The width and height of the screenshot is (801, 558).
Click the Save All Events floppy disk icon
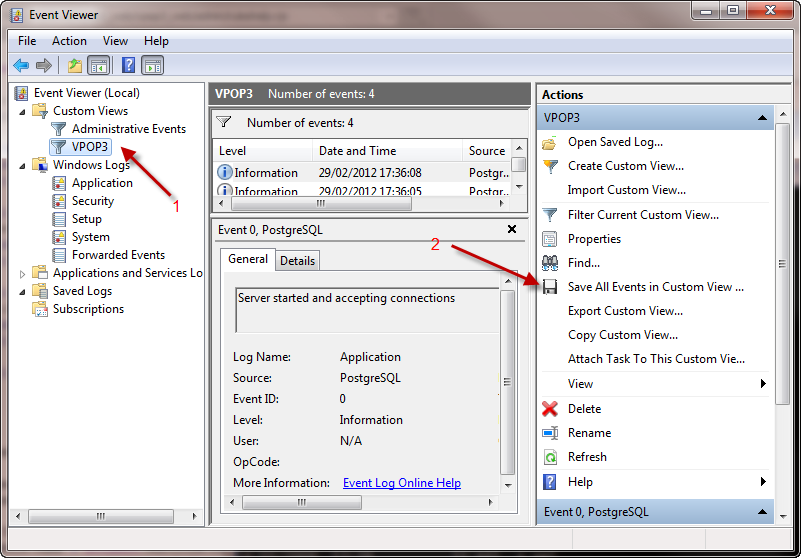550,287
